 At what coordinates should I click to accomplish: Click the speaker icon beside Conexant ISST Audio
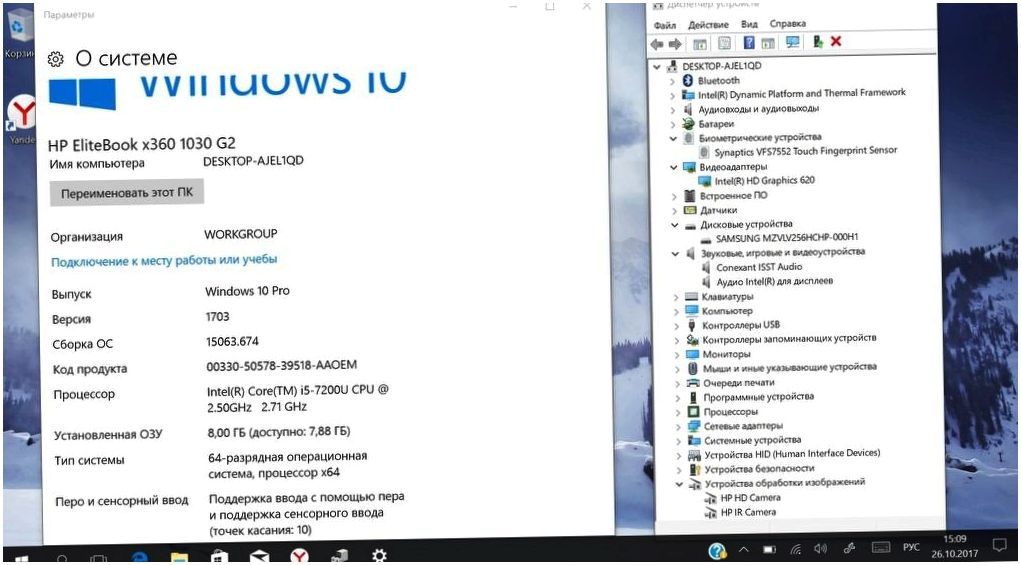click(706, 267)
